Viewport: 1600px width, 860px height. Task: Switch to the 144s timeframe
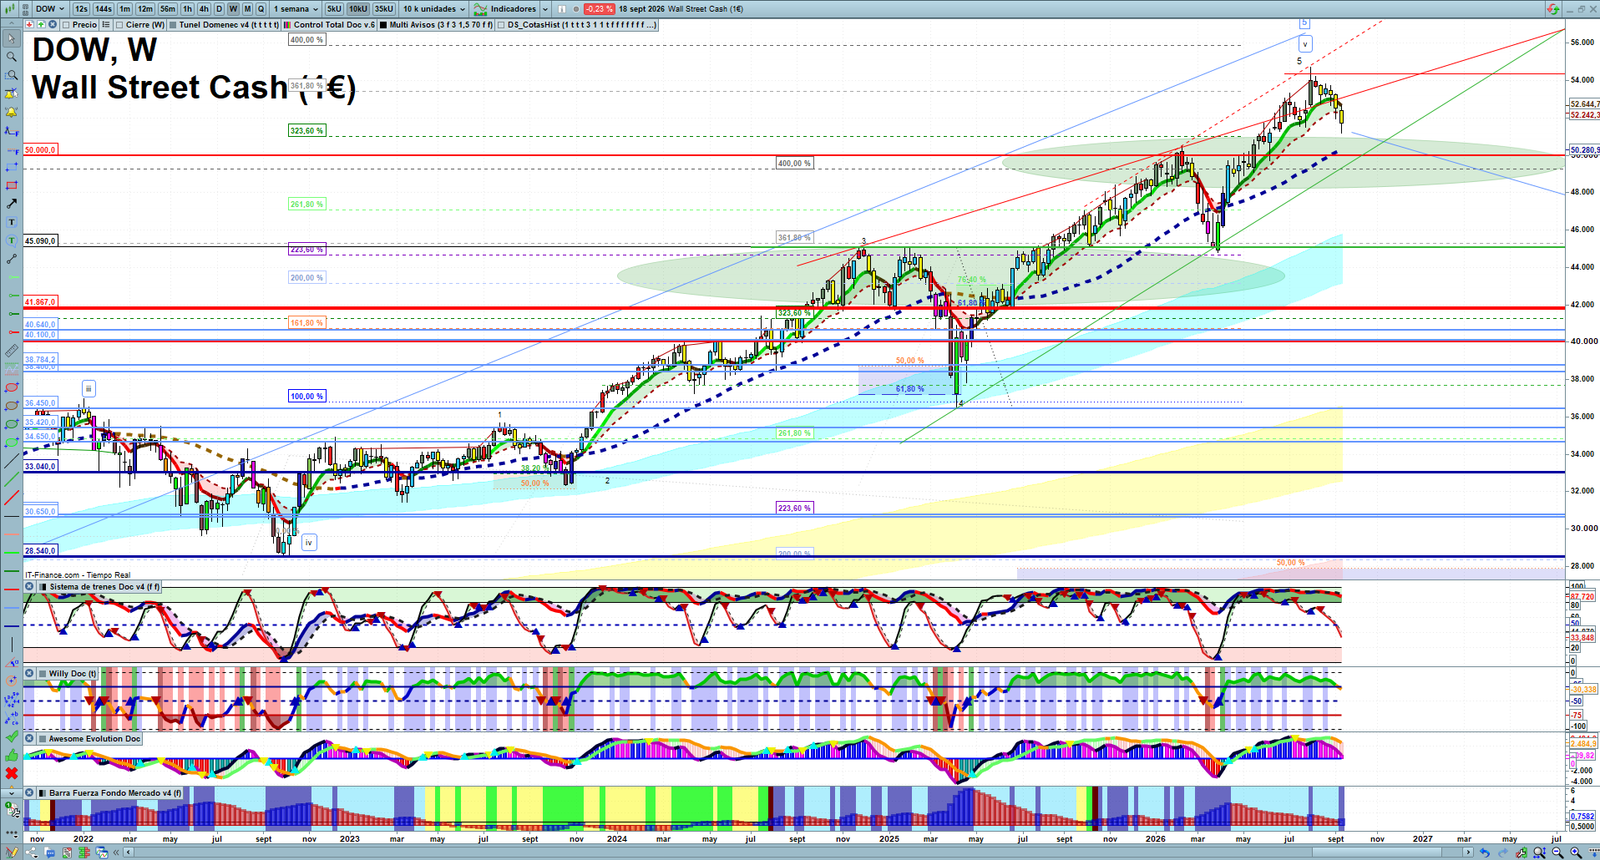click(103, 9)
